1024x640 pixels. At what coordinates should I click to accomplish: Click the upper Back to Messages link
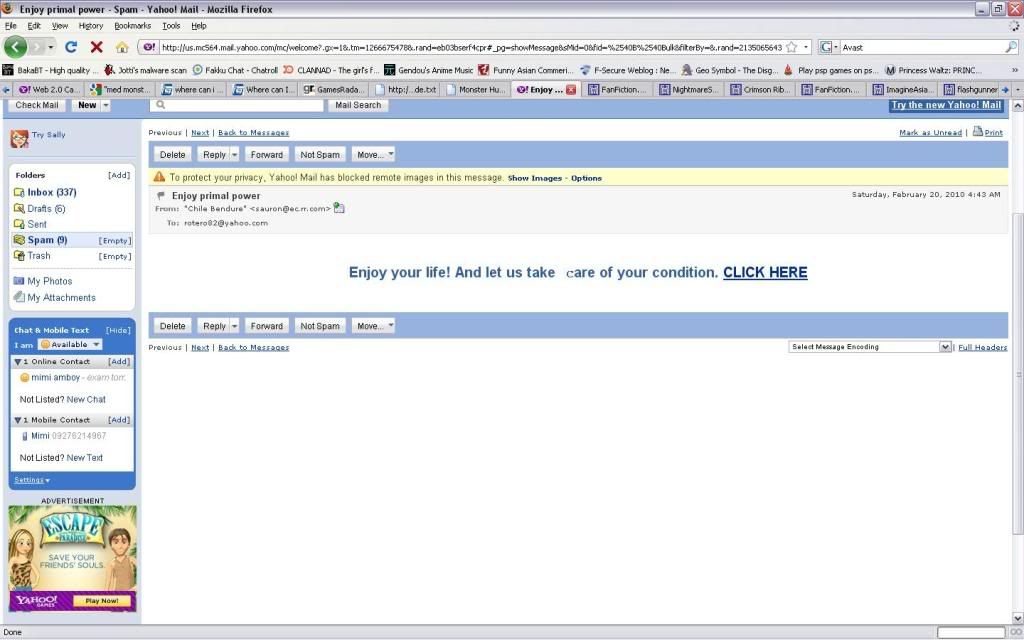253,133
